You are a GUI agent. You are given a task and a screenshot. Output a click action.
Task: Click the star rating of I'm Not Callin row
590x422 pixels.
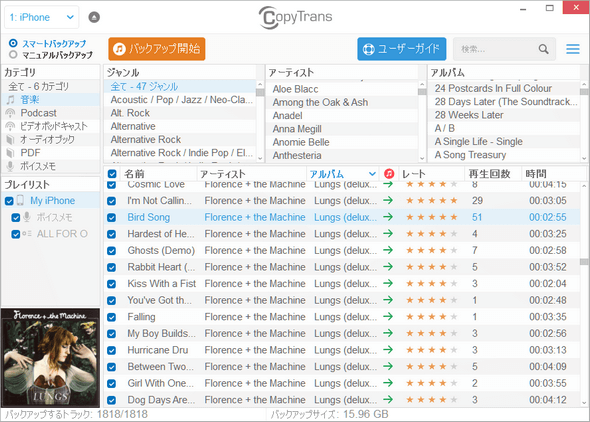[432, 200]
